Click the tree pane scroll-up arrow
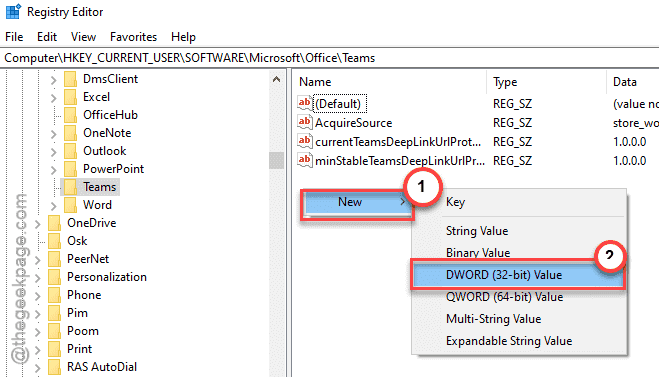 (x=277, y=79)
